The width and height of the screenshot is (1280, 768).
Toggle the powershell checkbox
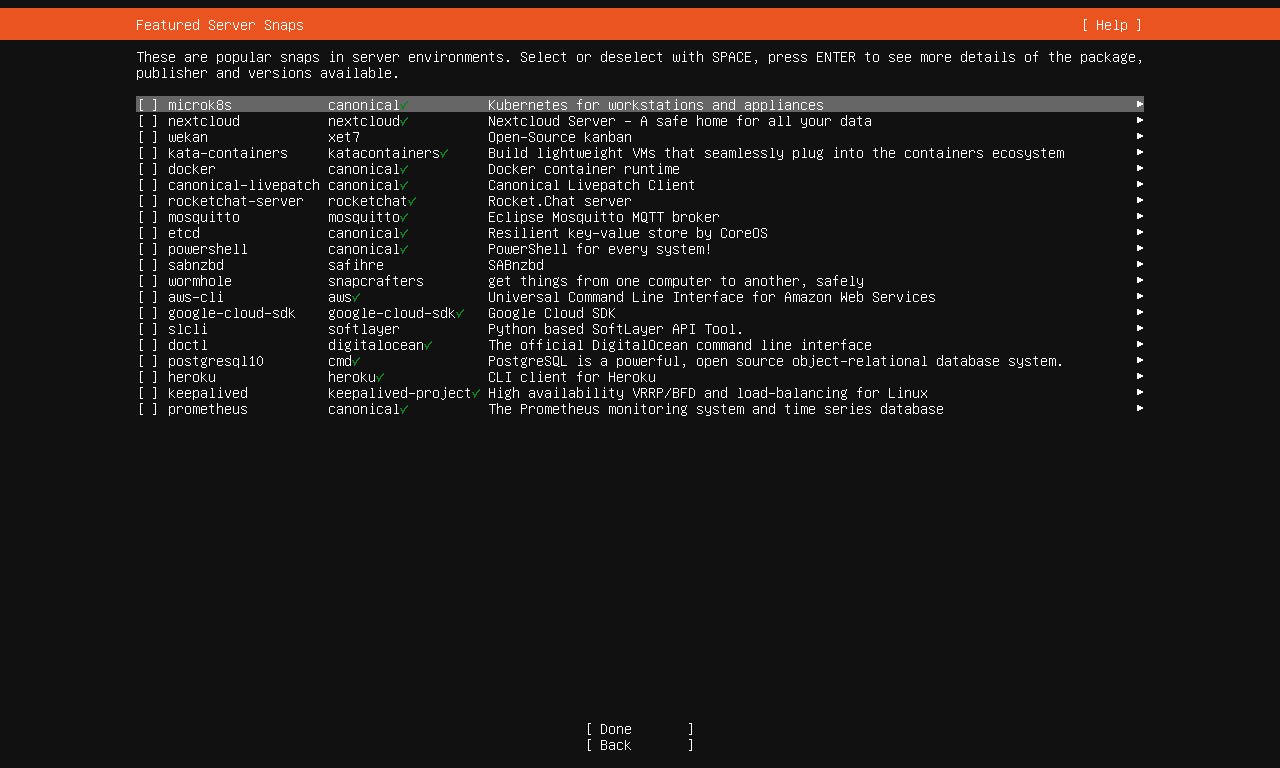tap(148, 249)
